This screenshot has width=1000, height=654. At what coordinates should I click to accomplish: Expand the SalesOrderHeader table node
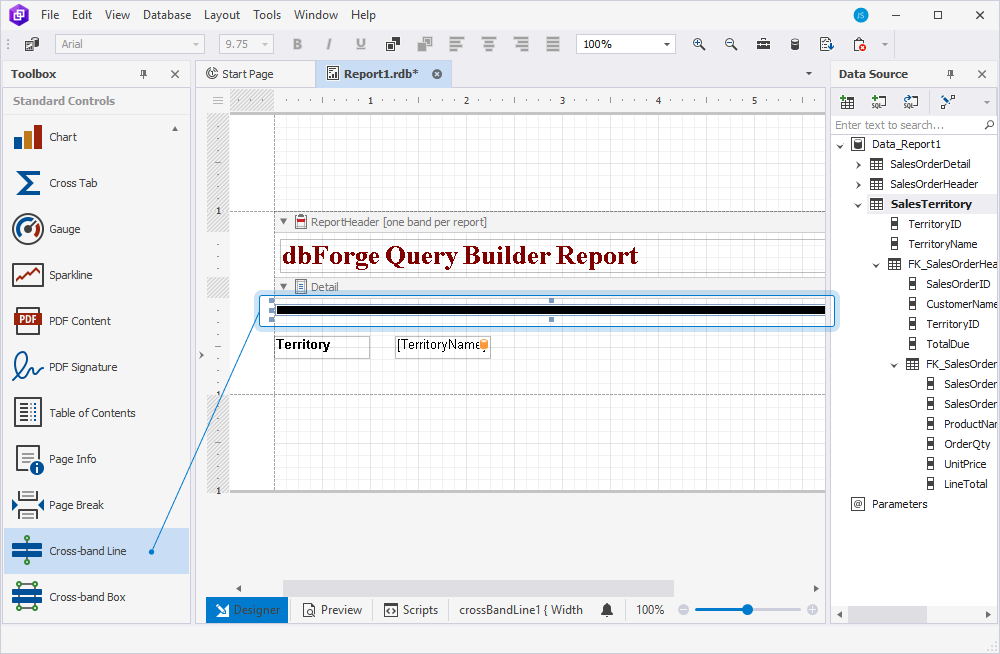click(x=858, y=184)
